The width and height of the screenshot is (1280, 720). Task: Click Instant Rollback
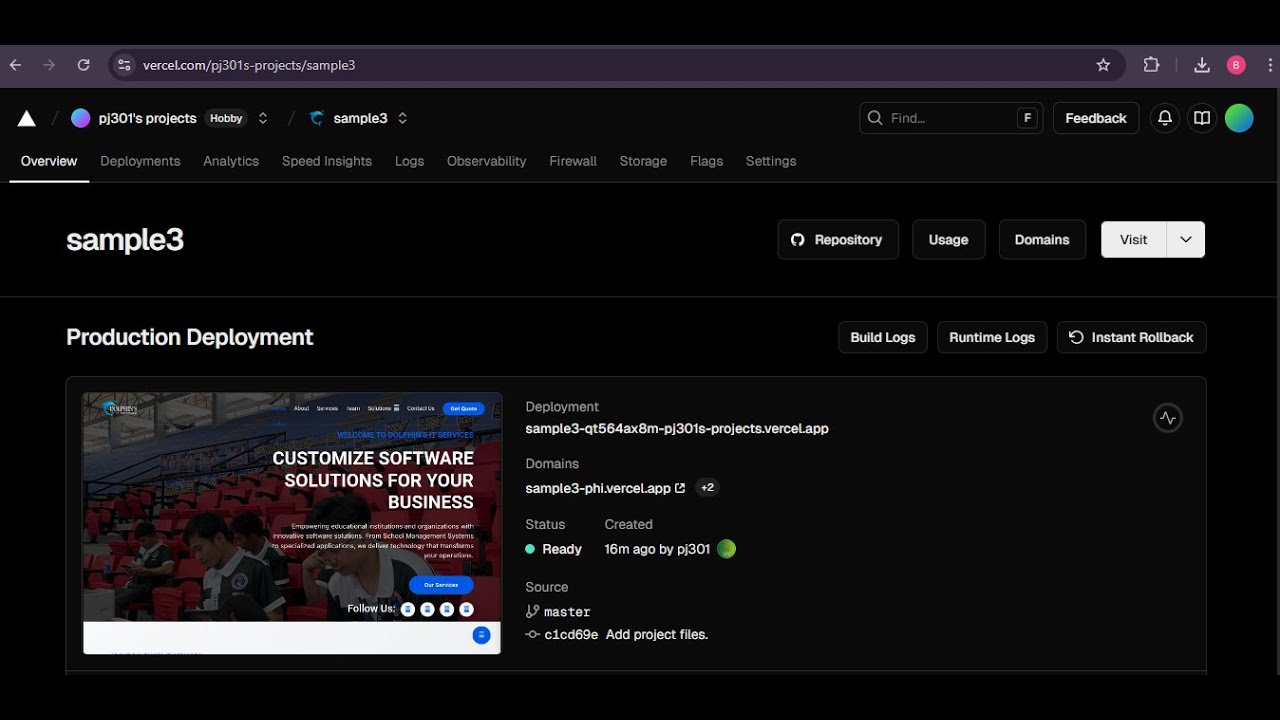pyautogui.click(x=1131, y=337)
